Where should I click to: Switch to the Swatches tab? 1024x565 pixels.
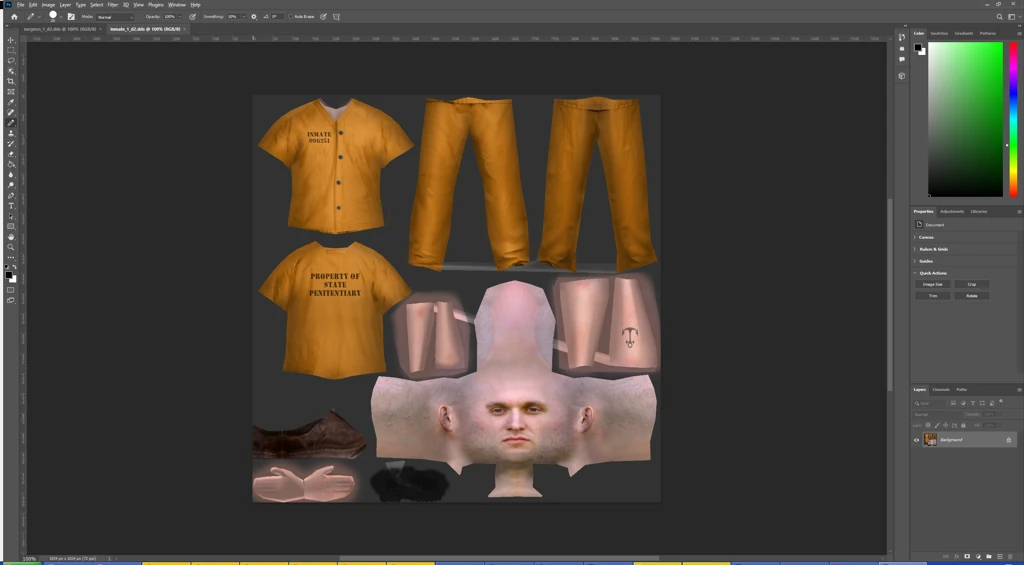pyautogui.click(x=939, y=33)
